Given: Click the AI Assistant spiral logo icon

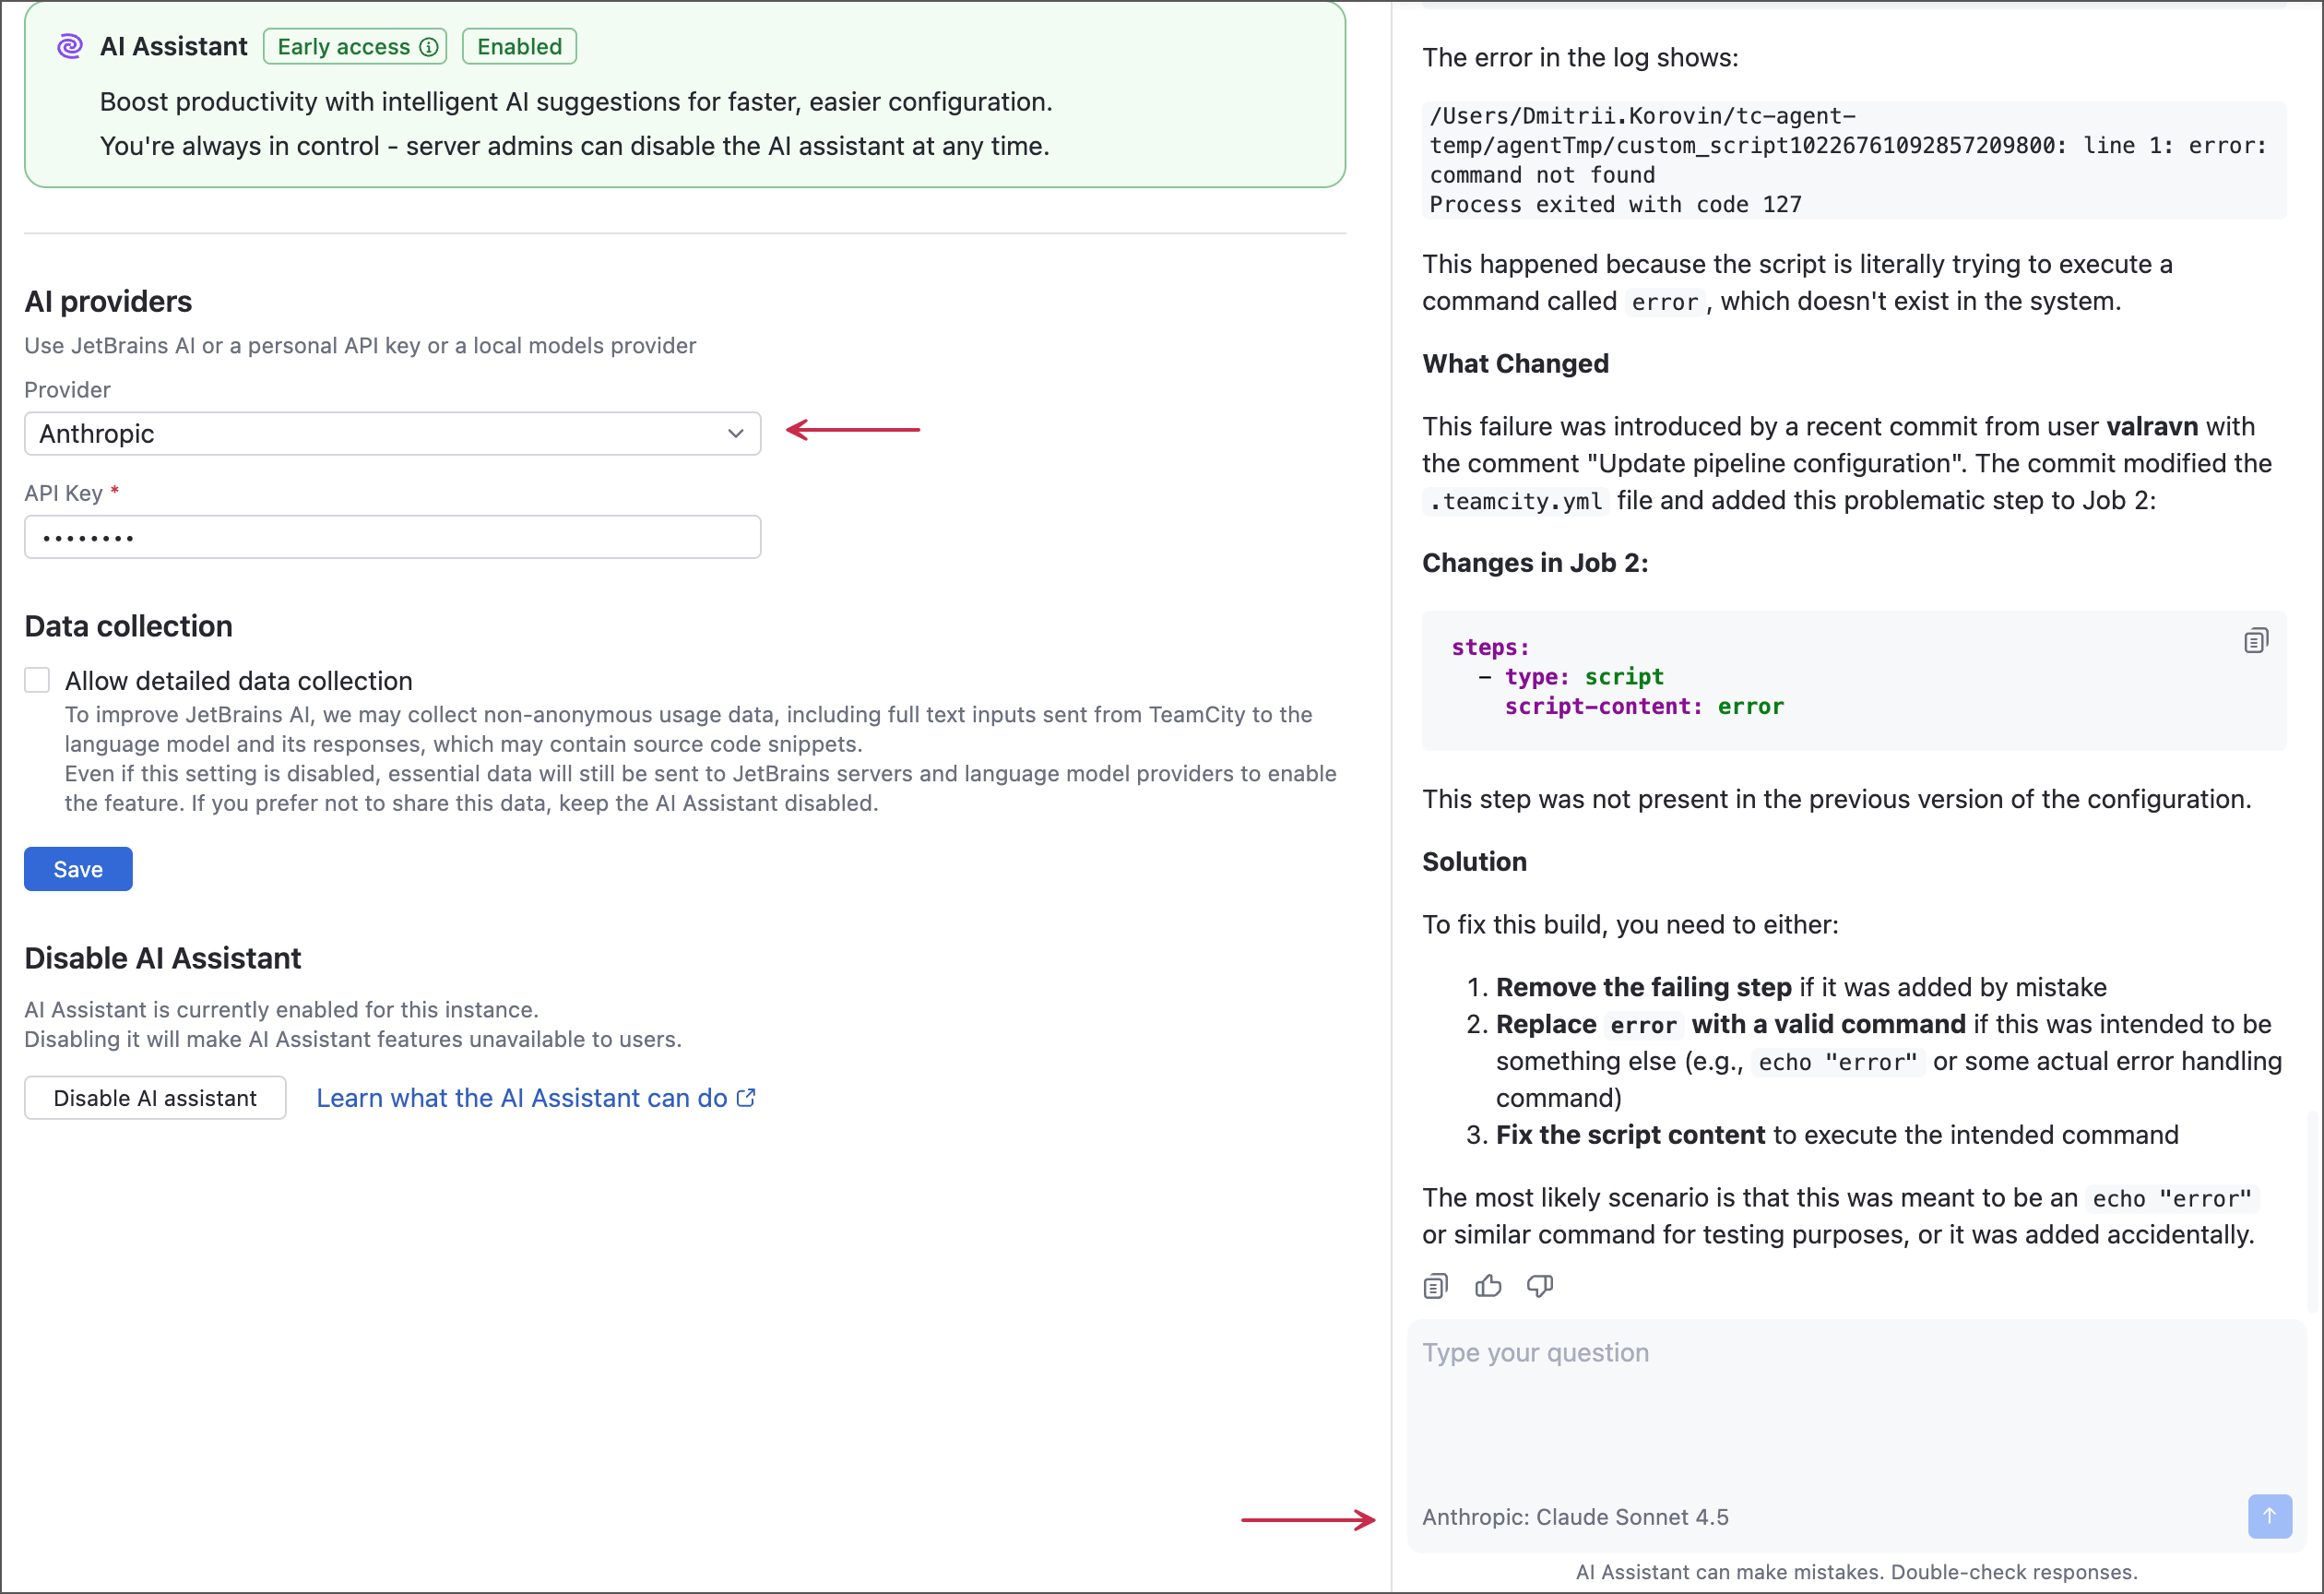Looking at the screenshot, I should tap(69, 46).
